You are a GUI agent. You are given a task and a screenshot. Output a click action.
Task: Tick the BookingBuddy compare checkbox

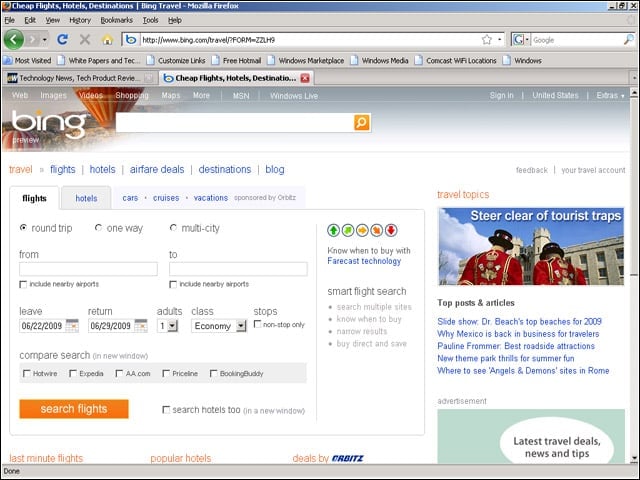point(213,373)
